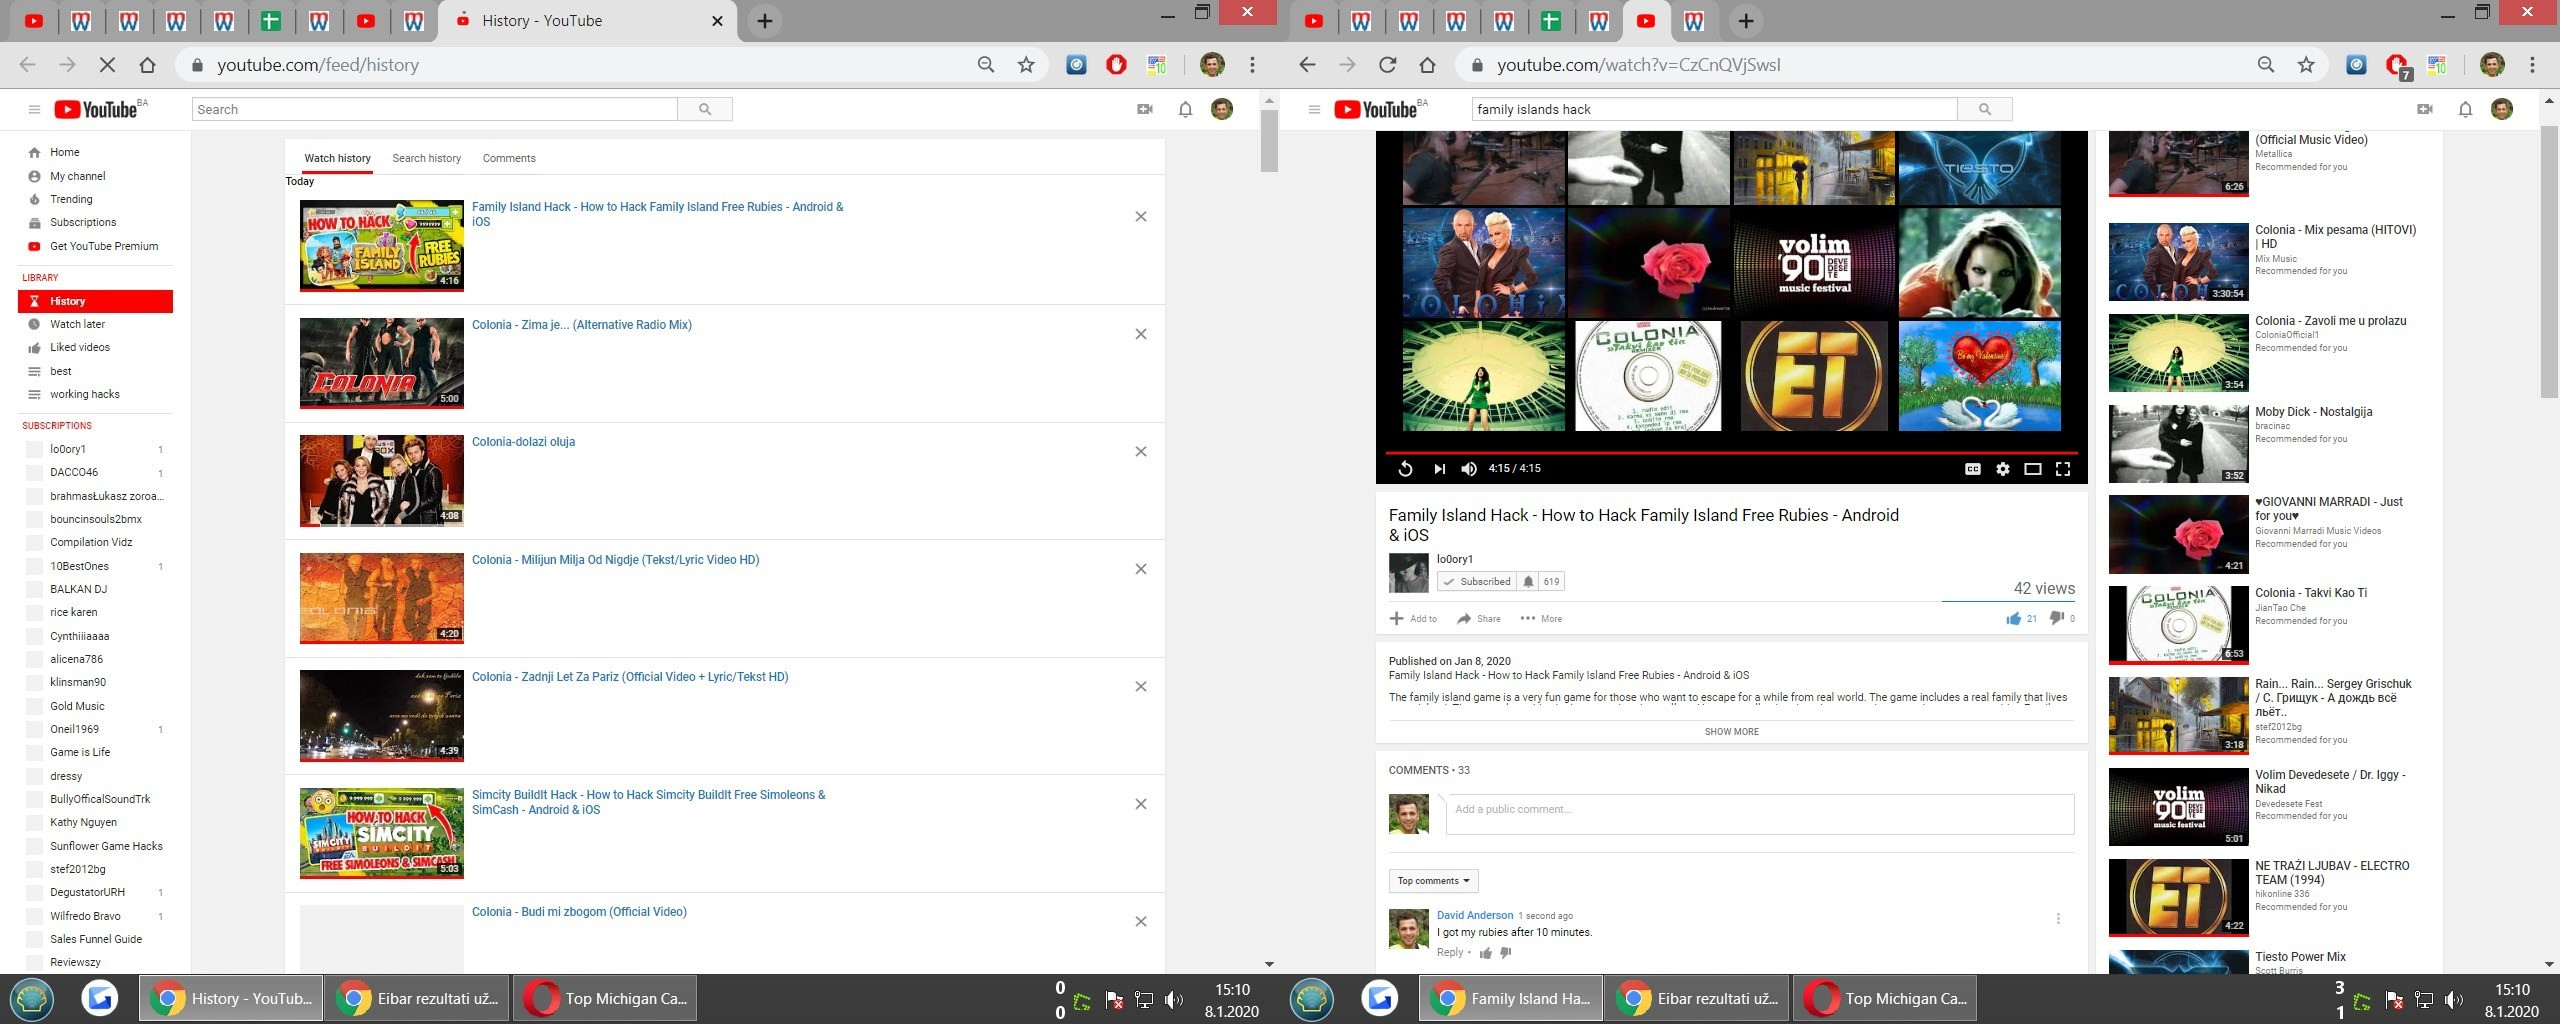Click the History window vertical scrollbar
The height and width of the screenshot is (1024, 2560).
1269,140
